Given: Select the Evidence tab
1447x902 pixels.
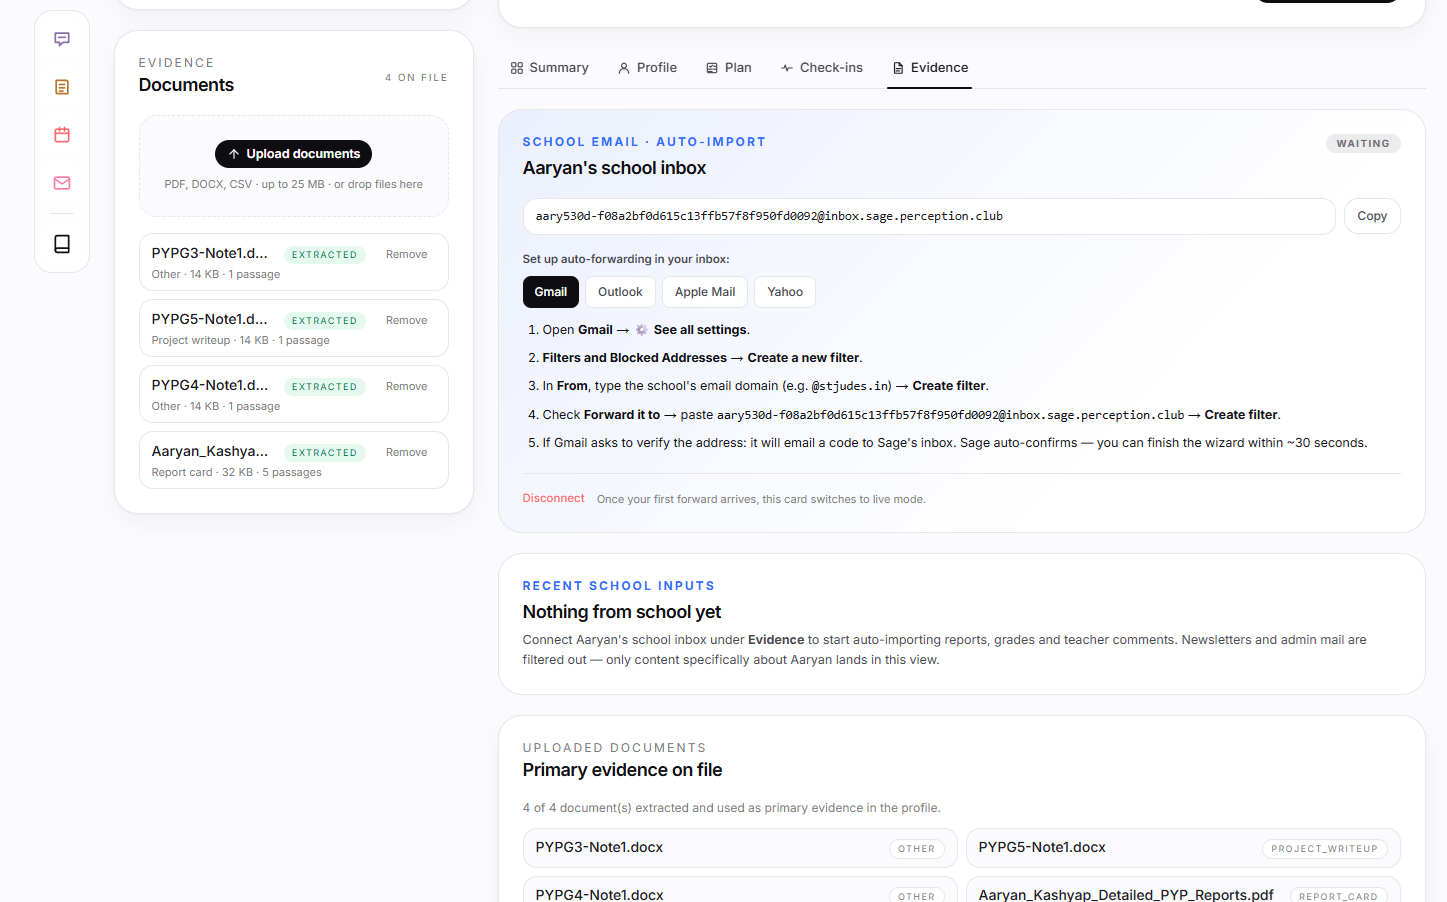Looking at the screenshot, I should click(x=930, y=68).
